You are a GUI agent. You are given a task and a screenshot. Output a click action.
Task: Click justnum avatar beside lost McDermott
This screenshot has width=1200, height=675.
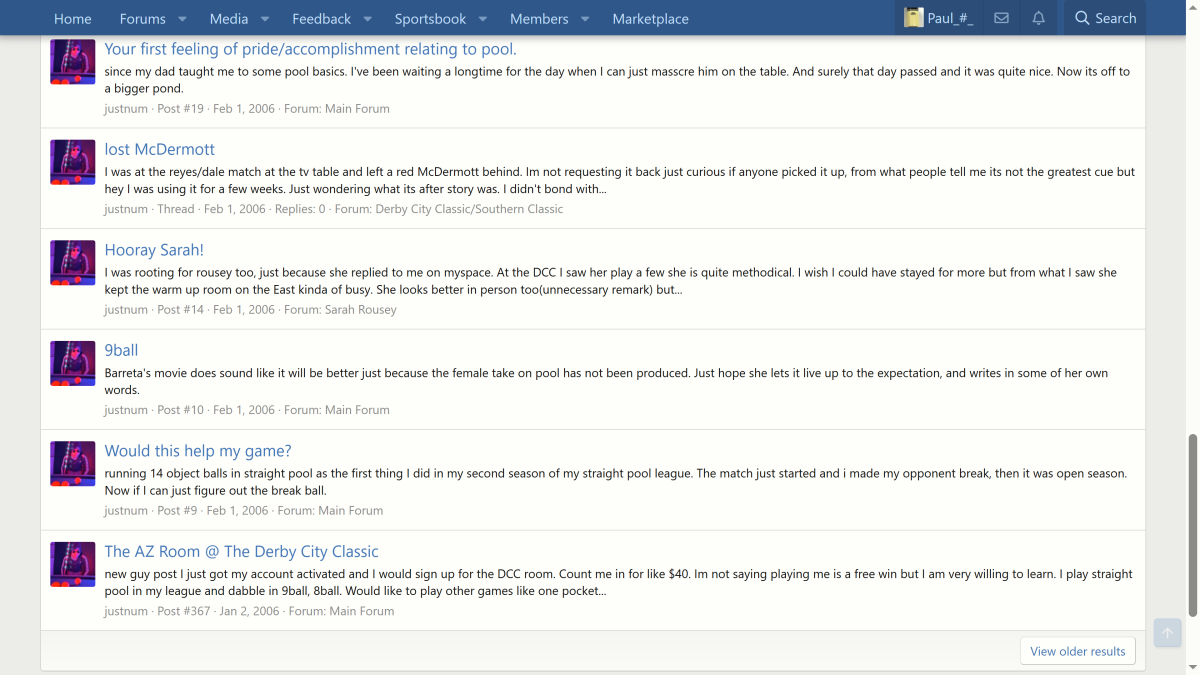pos(73,162)
